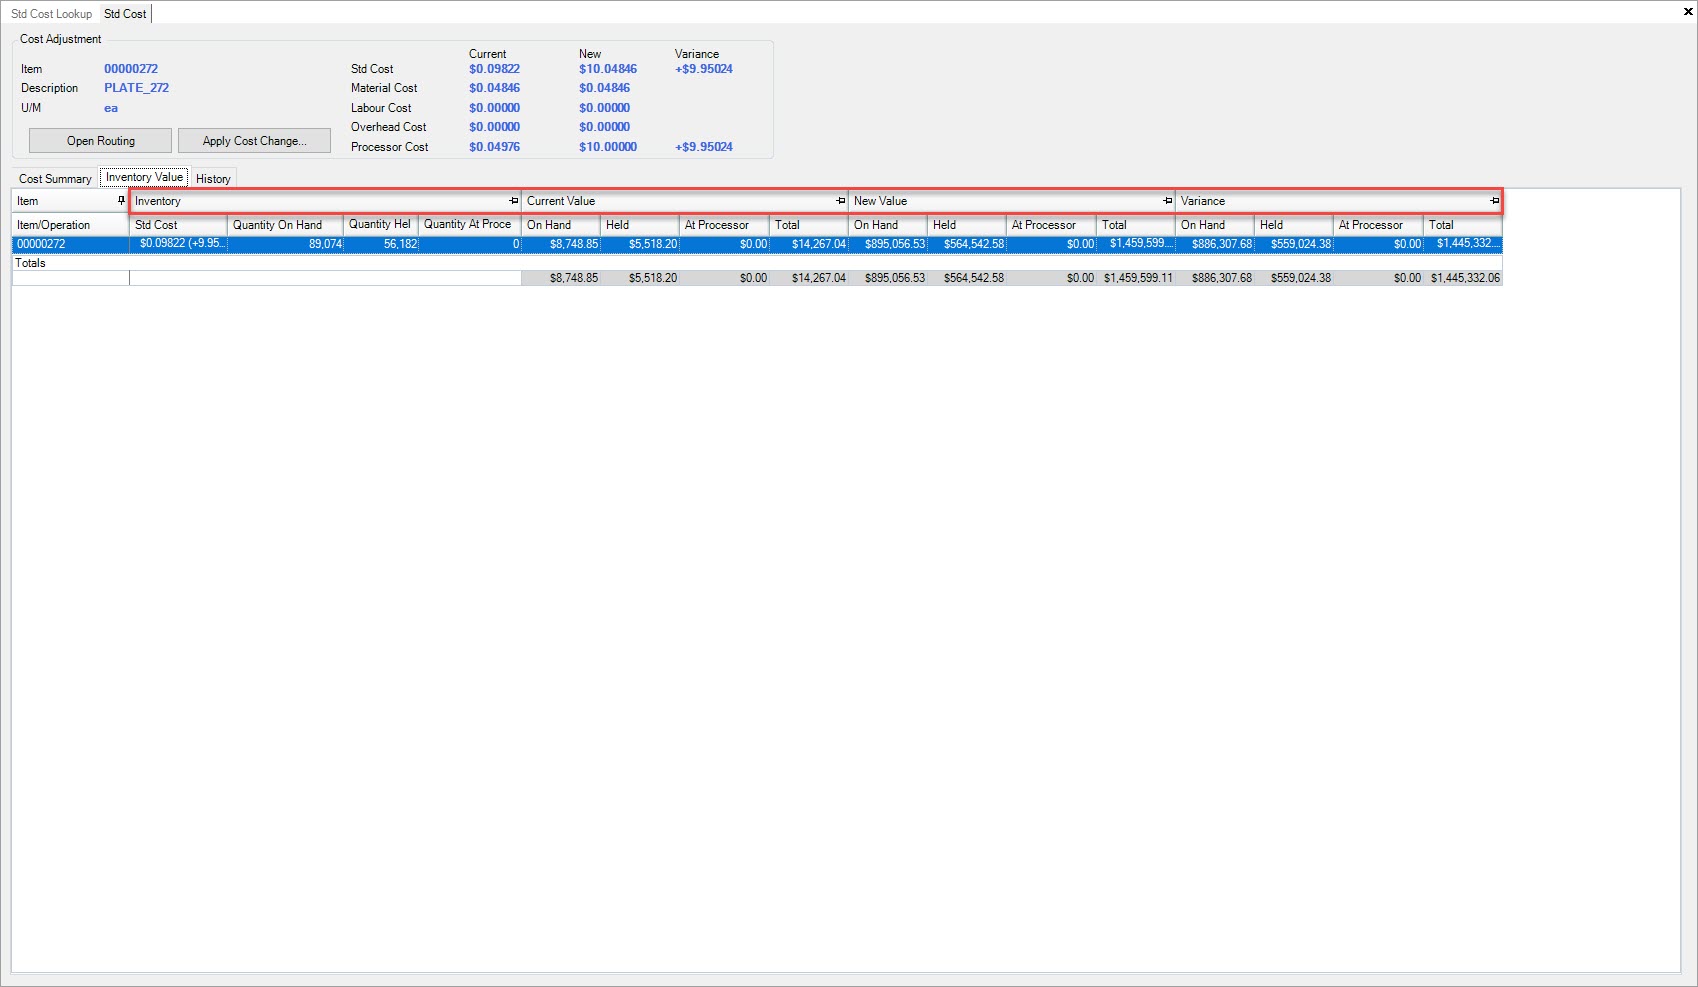Click the Quantity At Processor column header
Image resolution: width=1698 pixels, height=987 pixels.
click(x=469, y=225)
